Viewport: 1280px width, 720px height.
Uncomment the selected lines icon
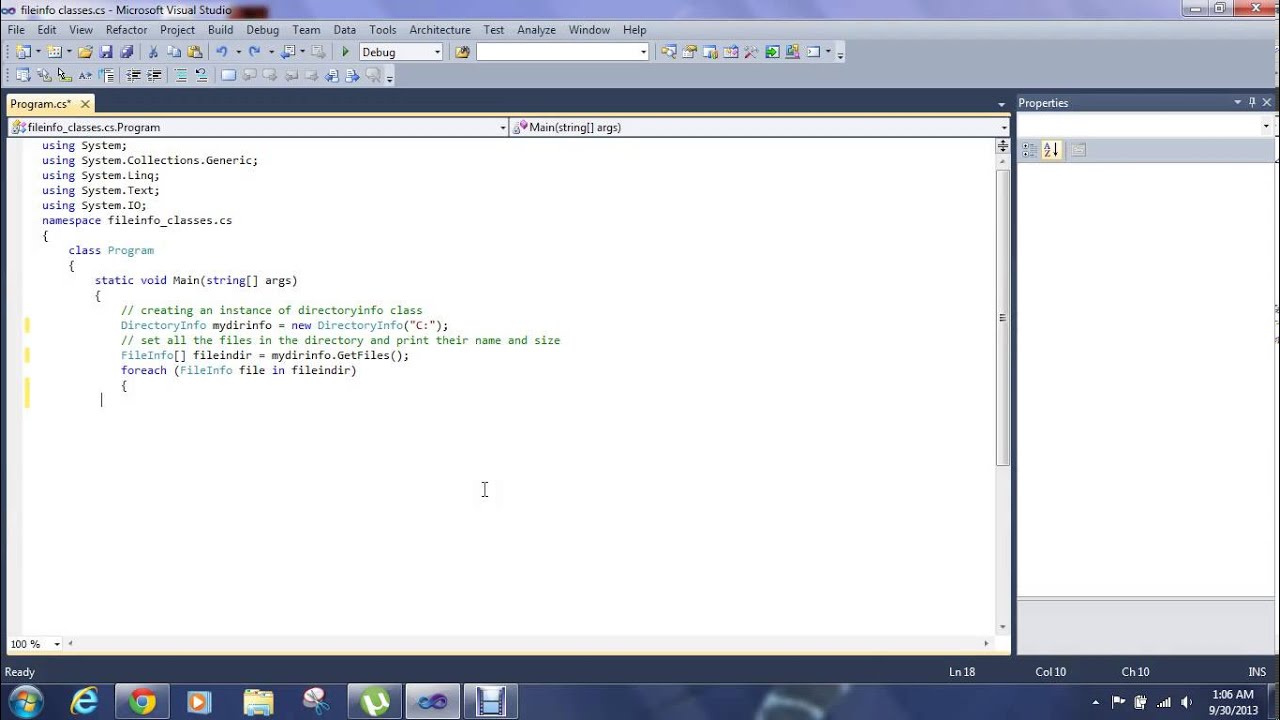[x=201, y=75]
